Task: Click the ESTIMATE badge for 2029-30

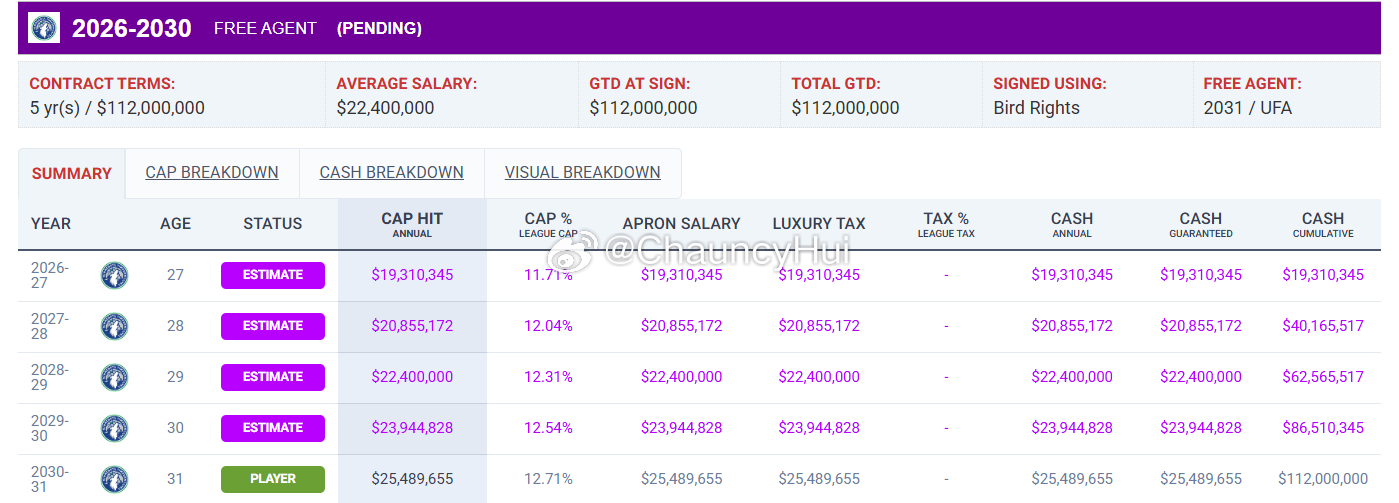Action: tap(273, 428)
